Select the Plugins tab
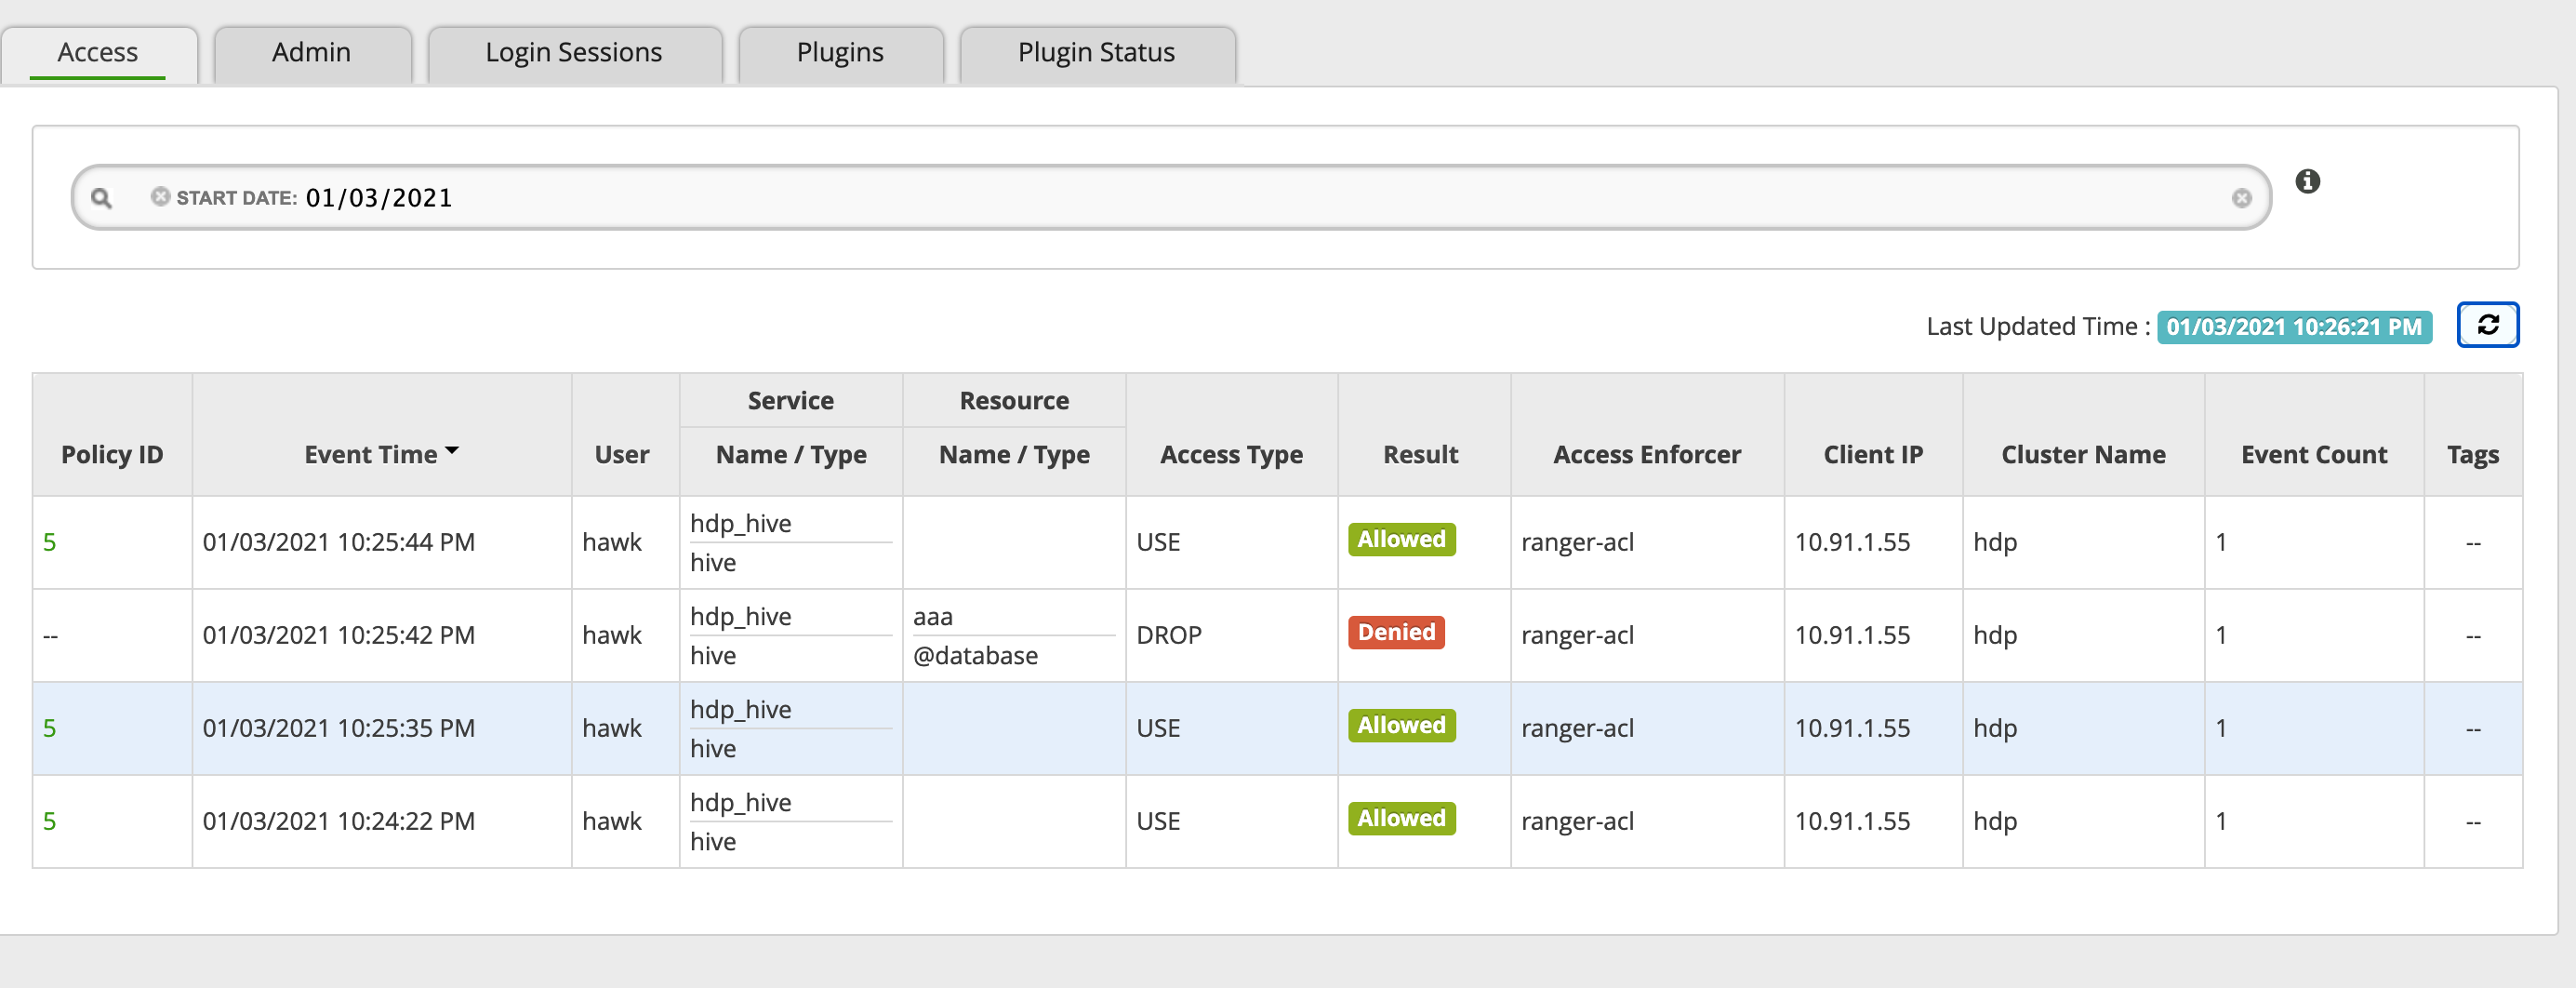The image size is (2576, 988). click(x=839, y=53)
